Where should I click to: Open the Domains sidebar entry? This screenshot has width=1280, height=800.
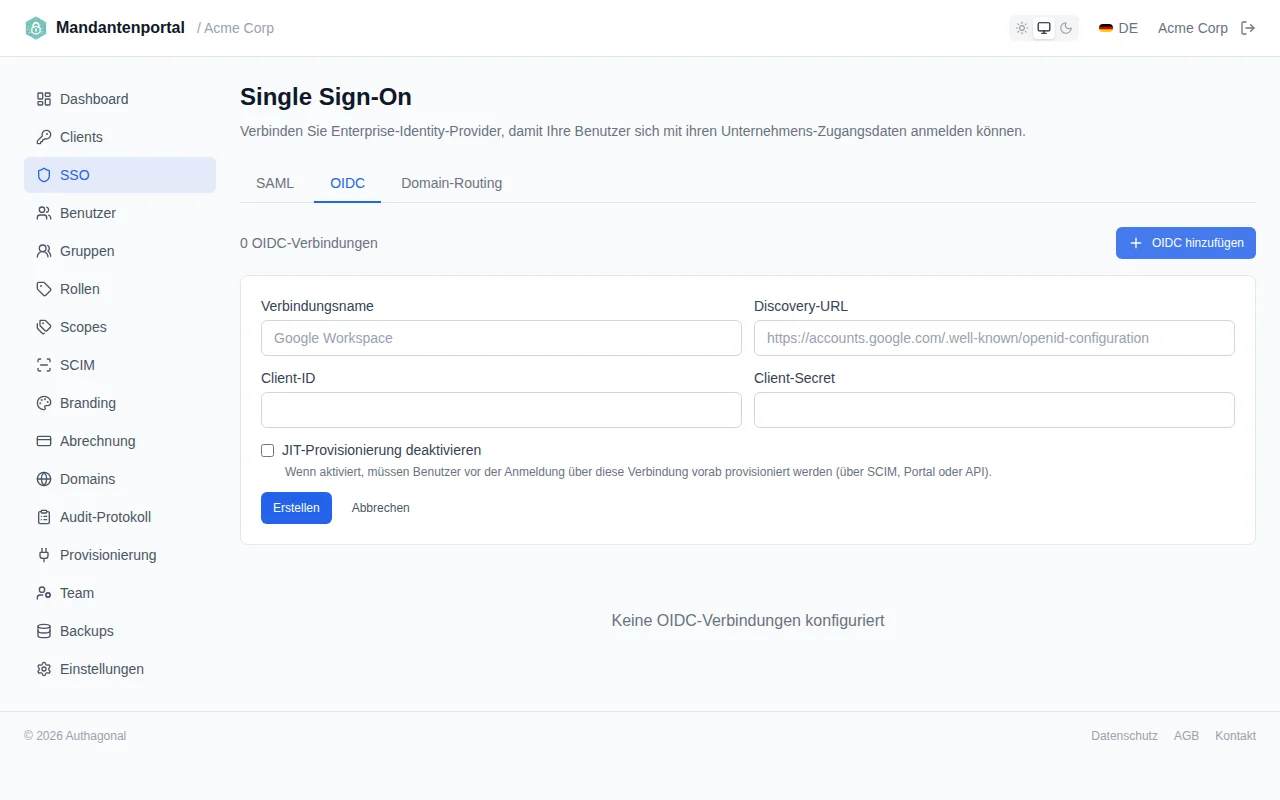[120, 479]
